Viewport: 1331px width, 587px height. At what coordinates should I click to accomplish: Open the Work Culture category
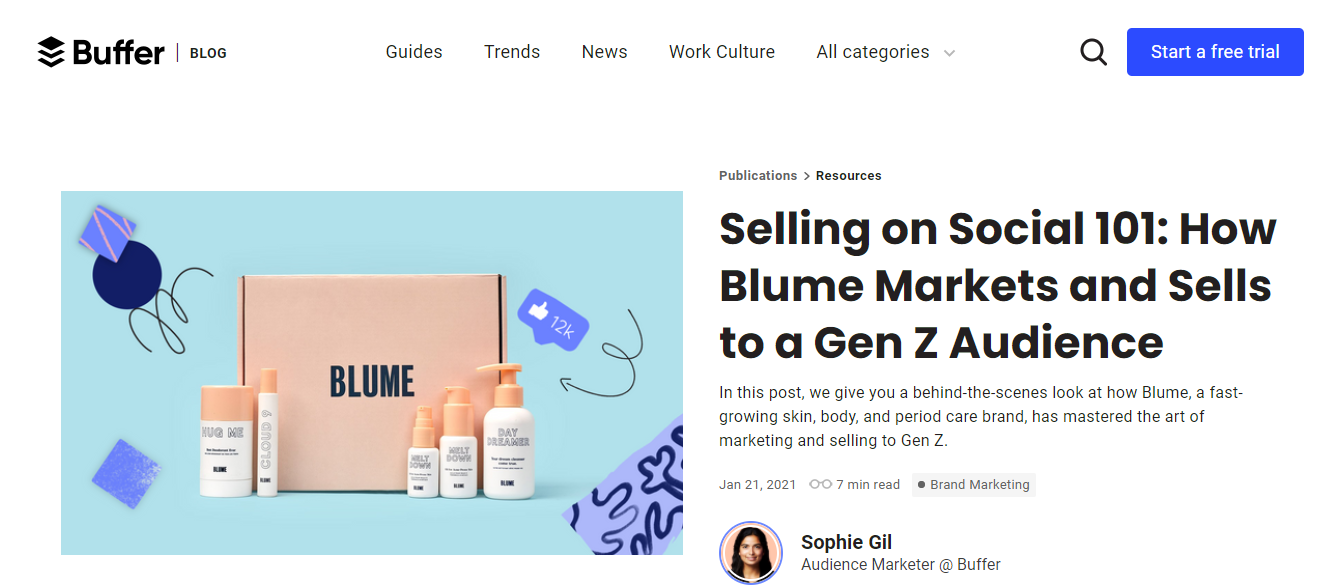722,52
